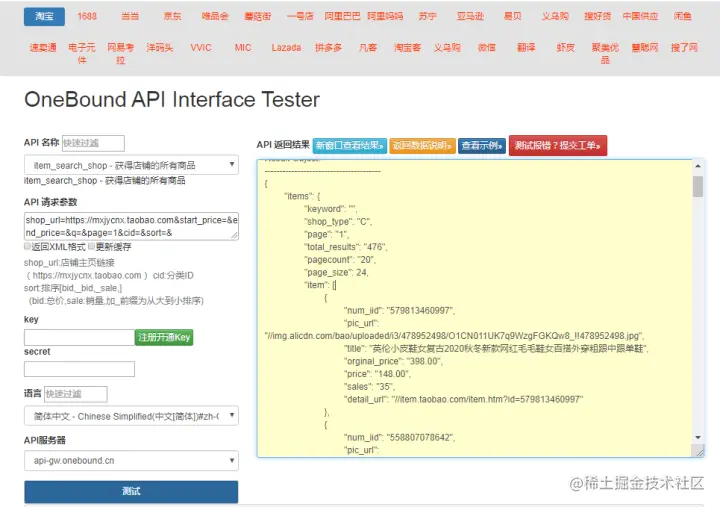The height and width of the screenshot is (507, 720).
Task: Click the red 测试报错？提交工单 button
Action: [558, 146]
